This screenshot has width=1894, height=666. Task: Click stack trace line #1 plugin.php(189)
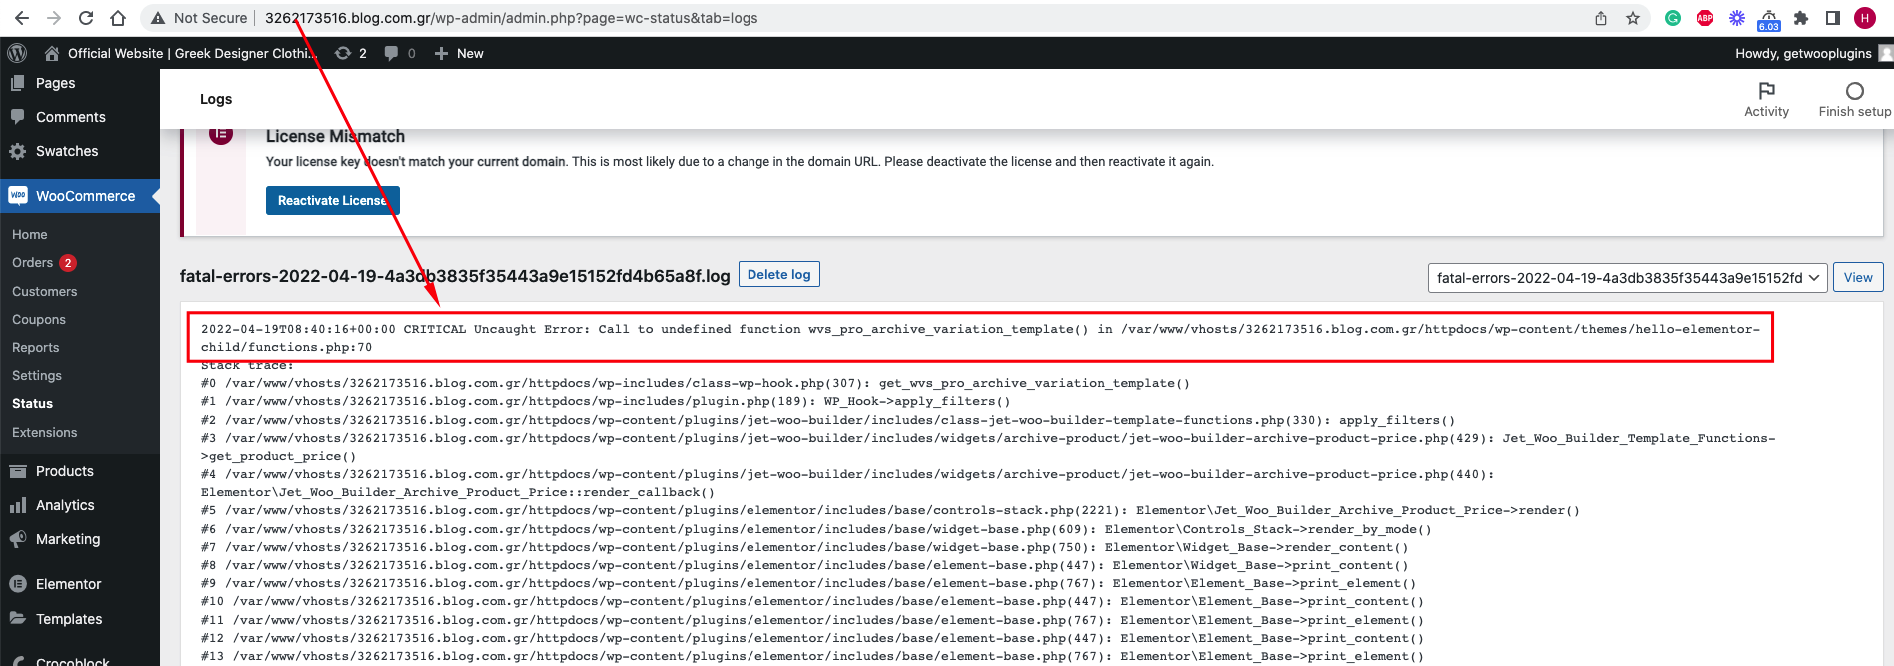605,401
